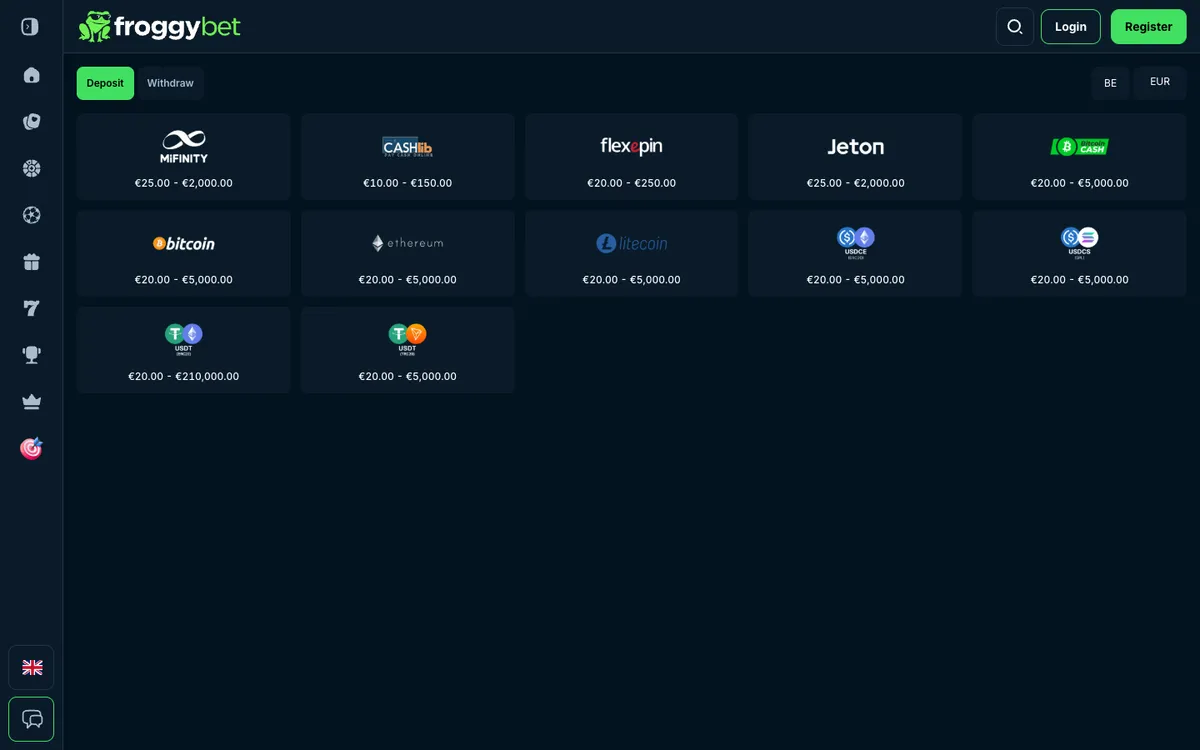Click the FroggyBet frog logo

pyautogui.click(x=160, y=27)
